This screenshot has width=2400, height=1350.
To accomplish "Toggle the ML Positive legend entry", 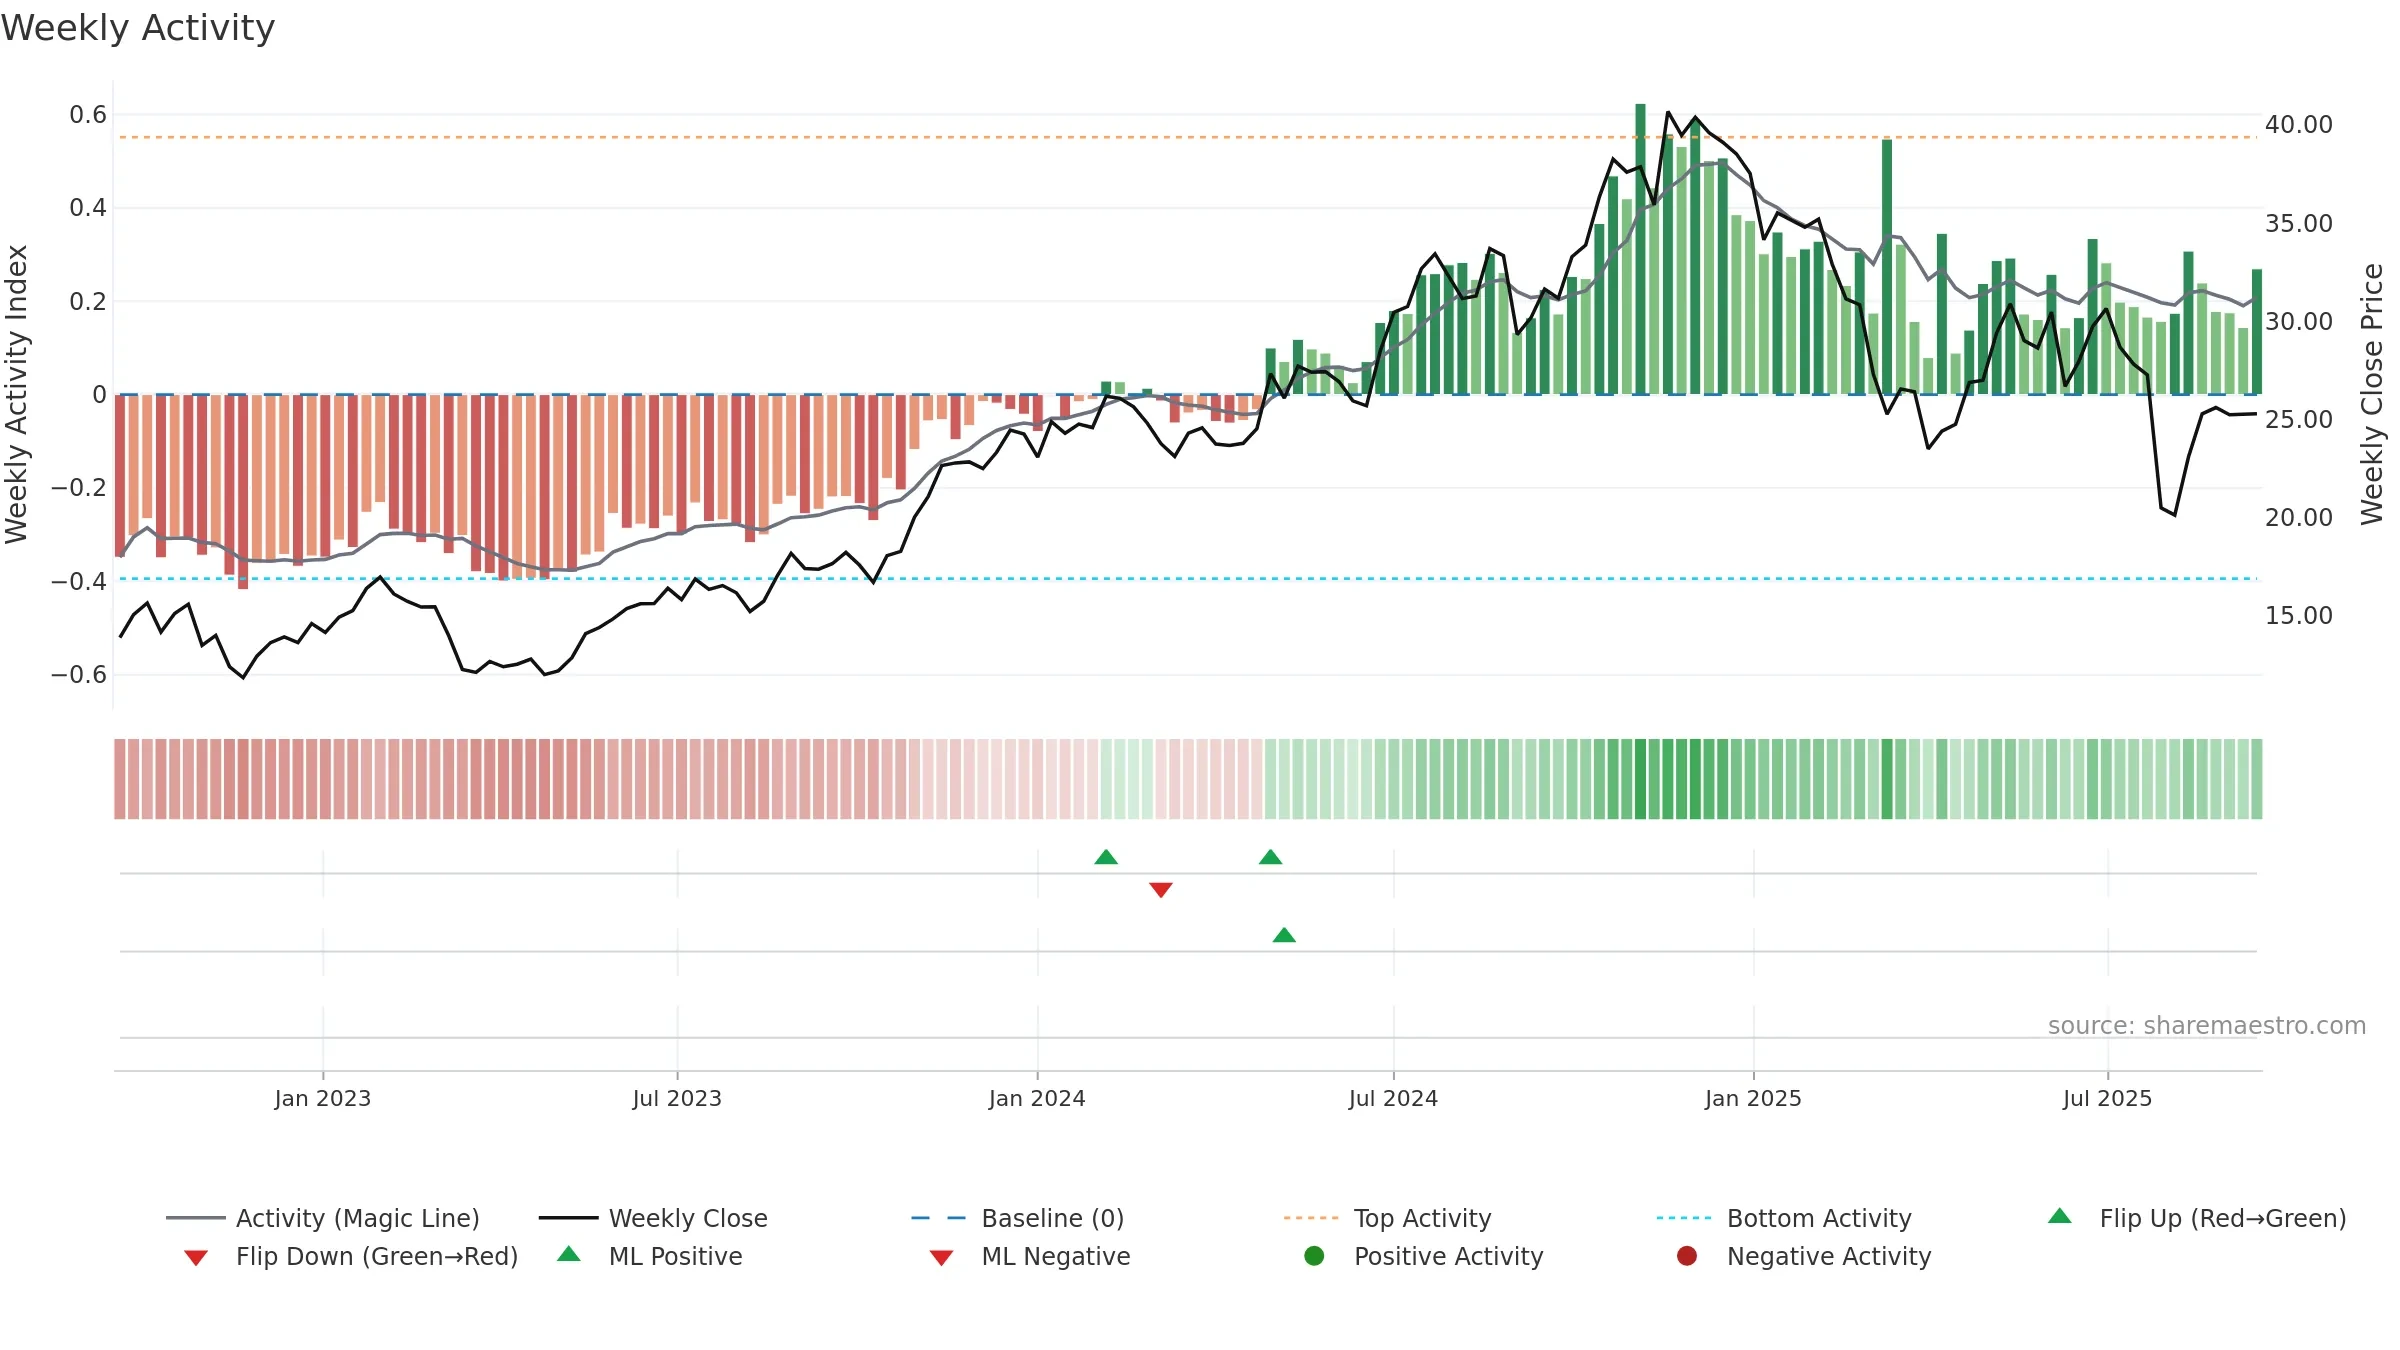I will point(649,1256).
